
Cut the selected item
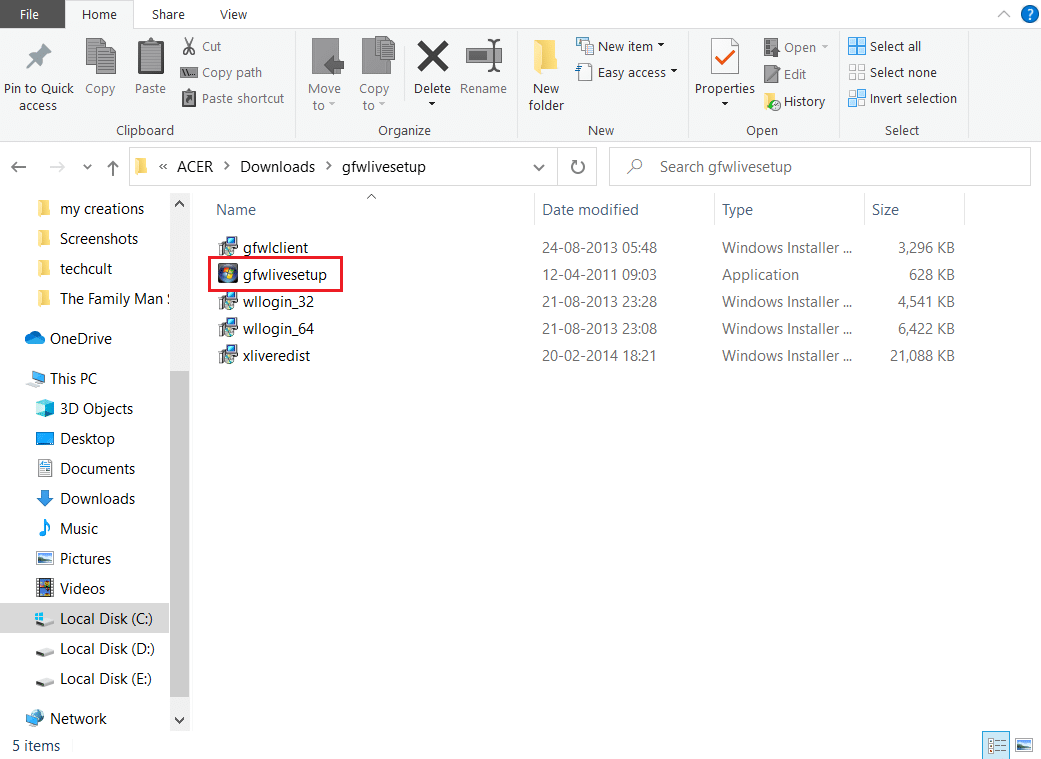pyautogui.click(x=202, y=46)
